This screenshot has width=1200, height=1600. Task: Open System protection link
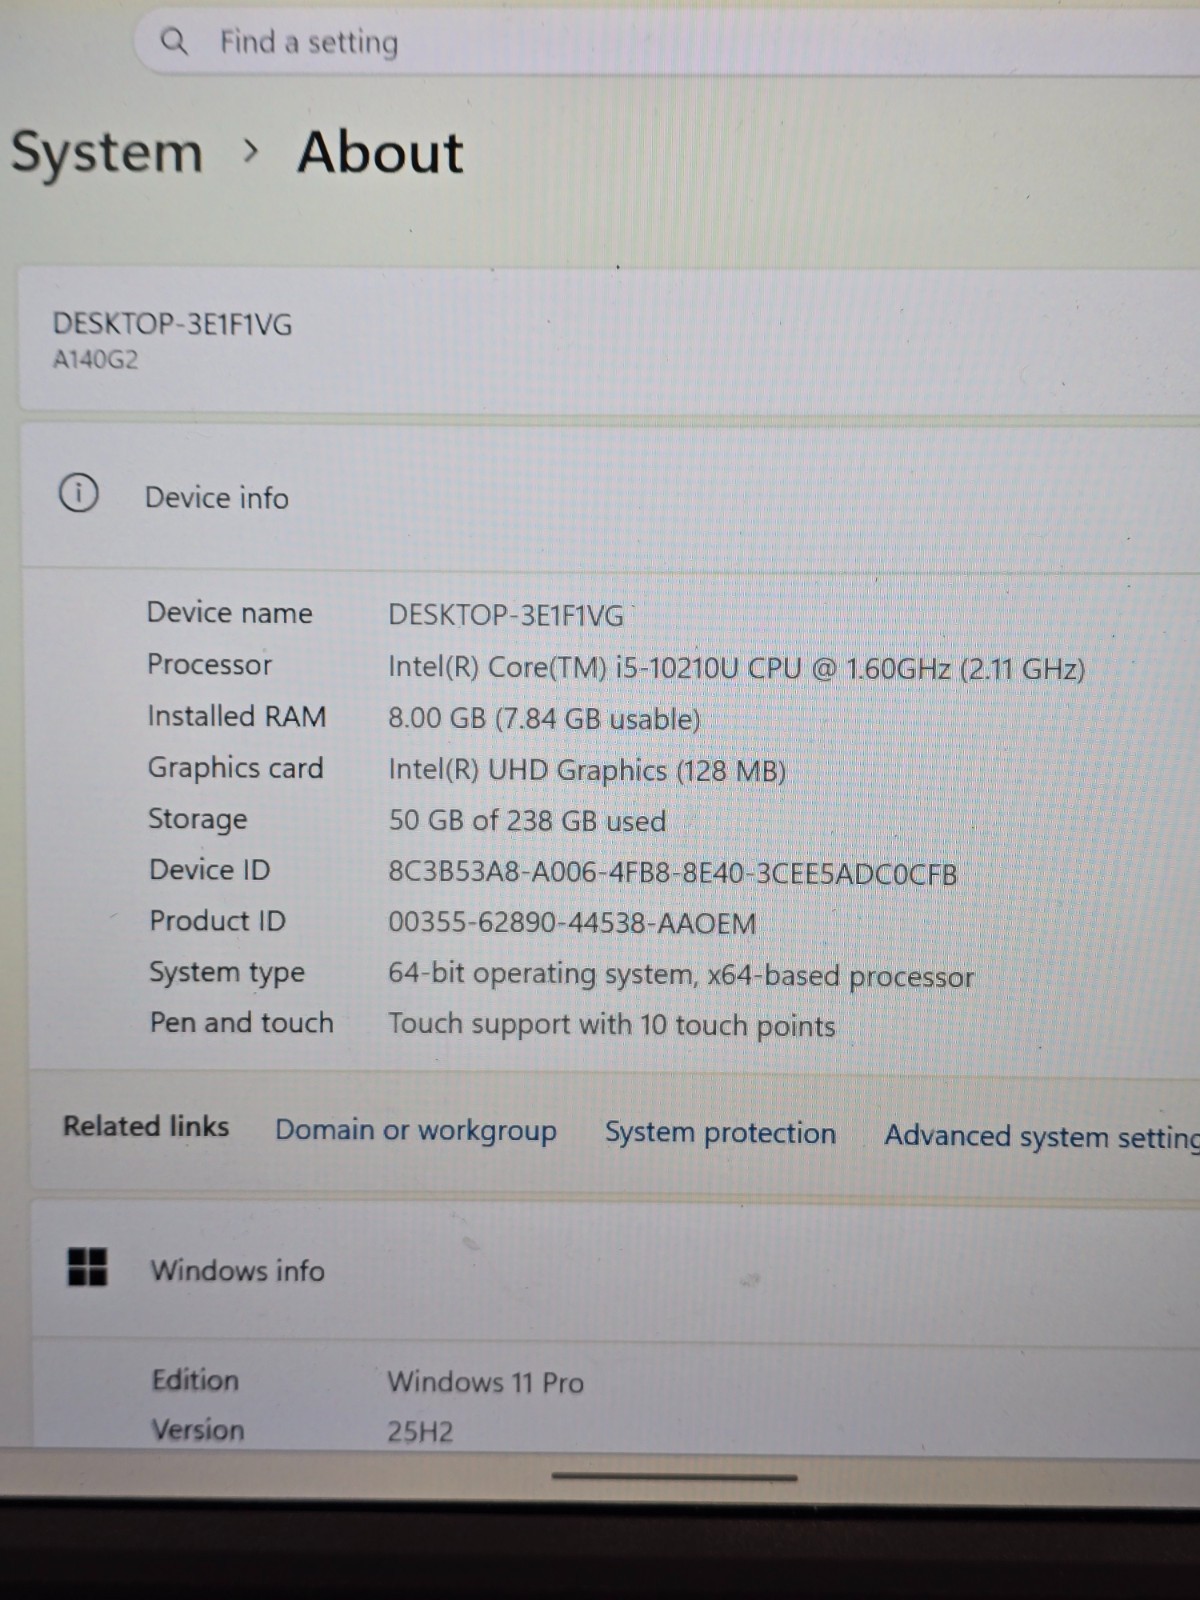720,1133
